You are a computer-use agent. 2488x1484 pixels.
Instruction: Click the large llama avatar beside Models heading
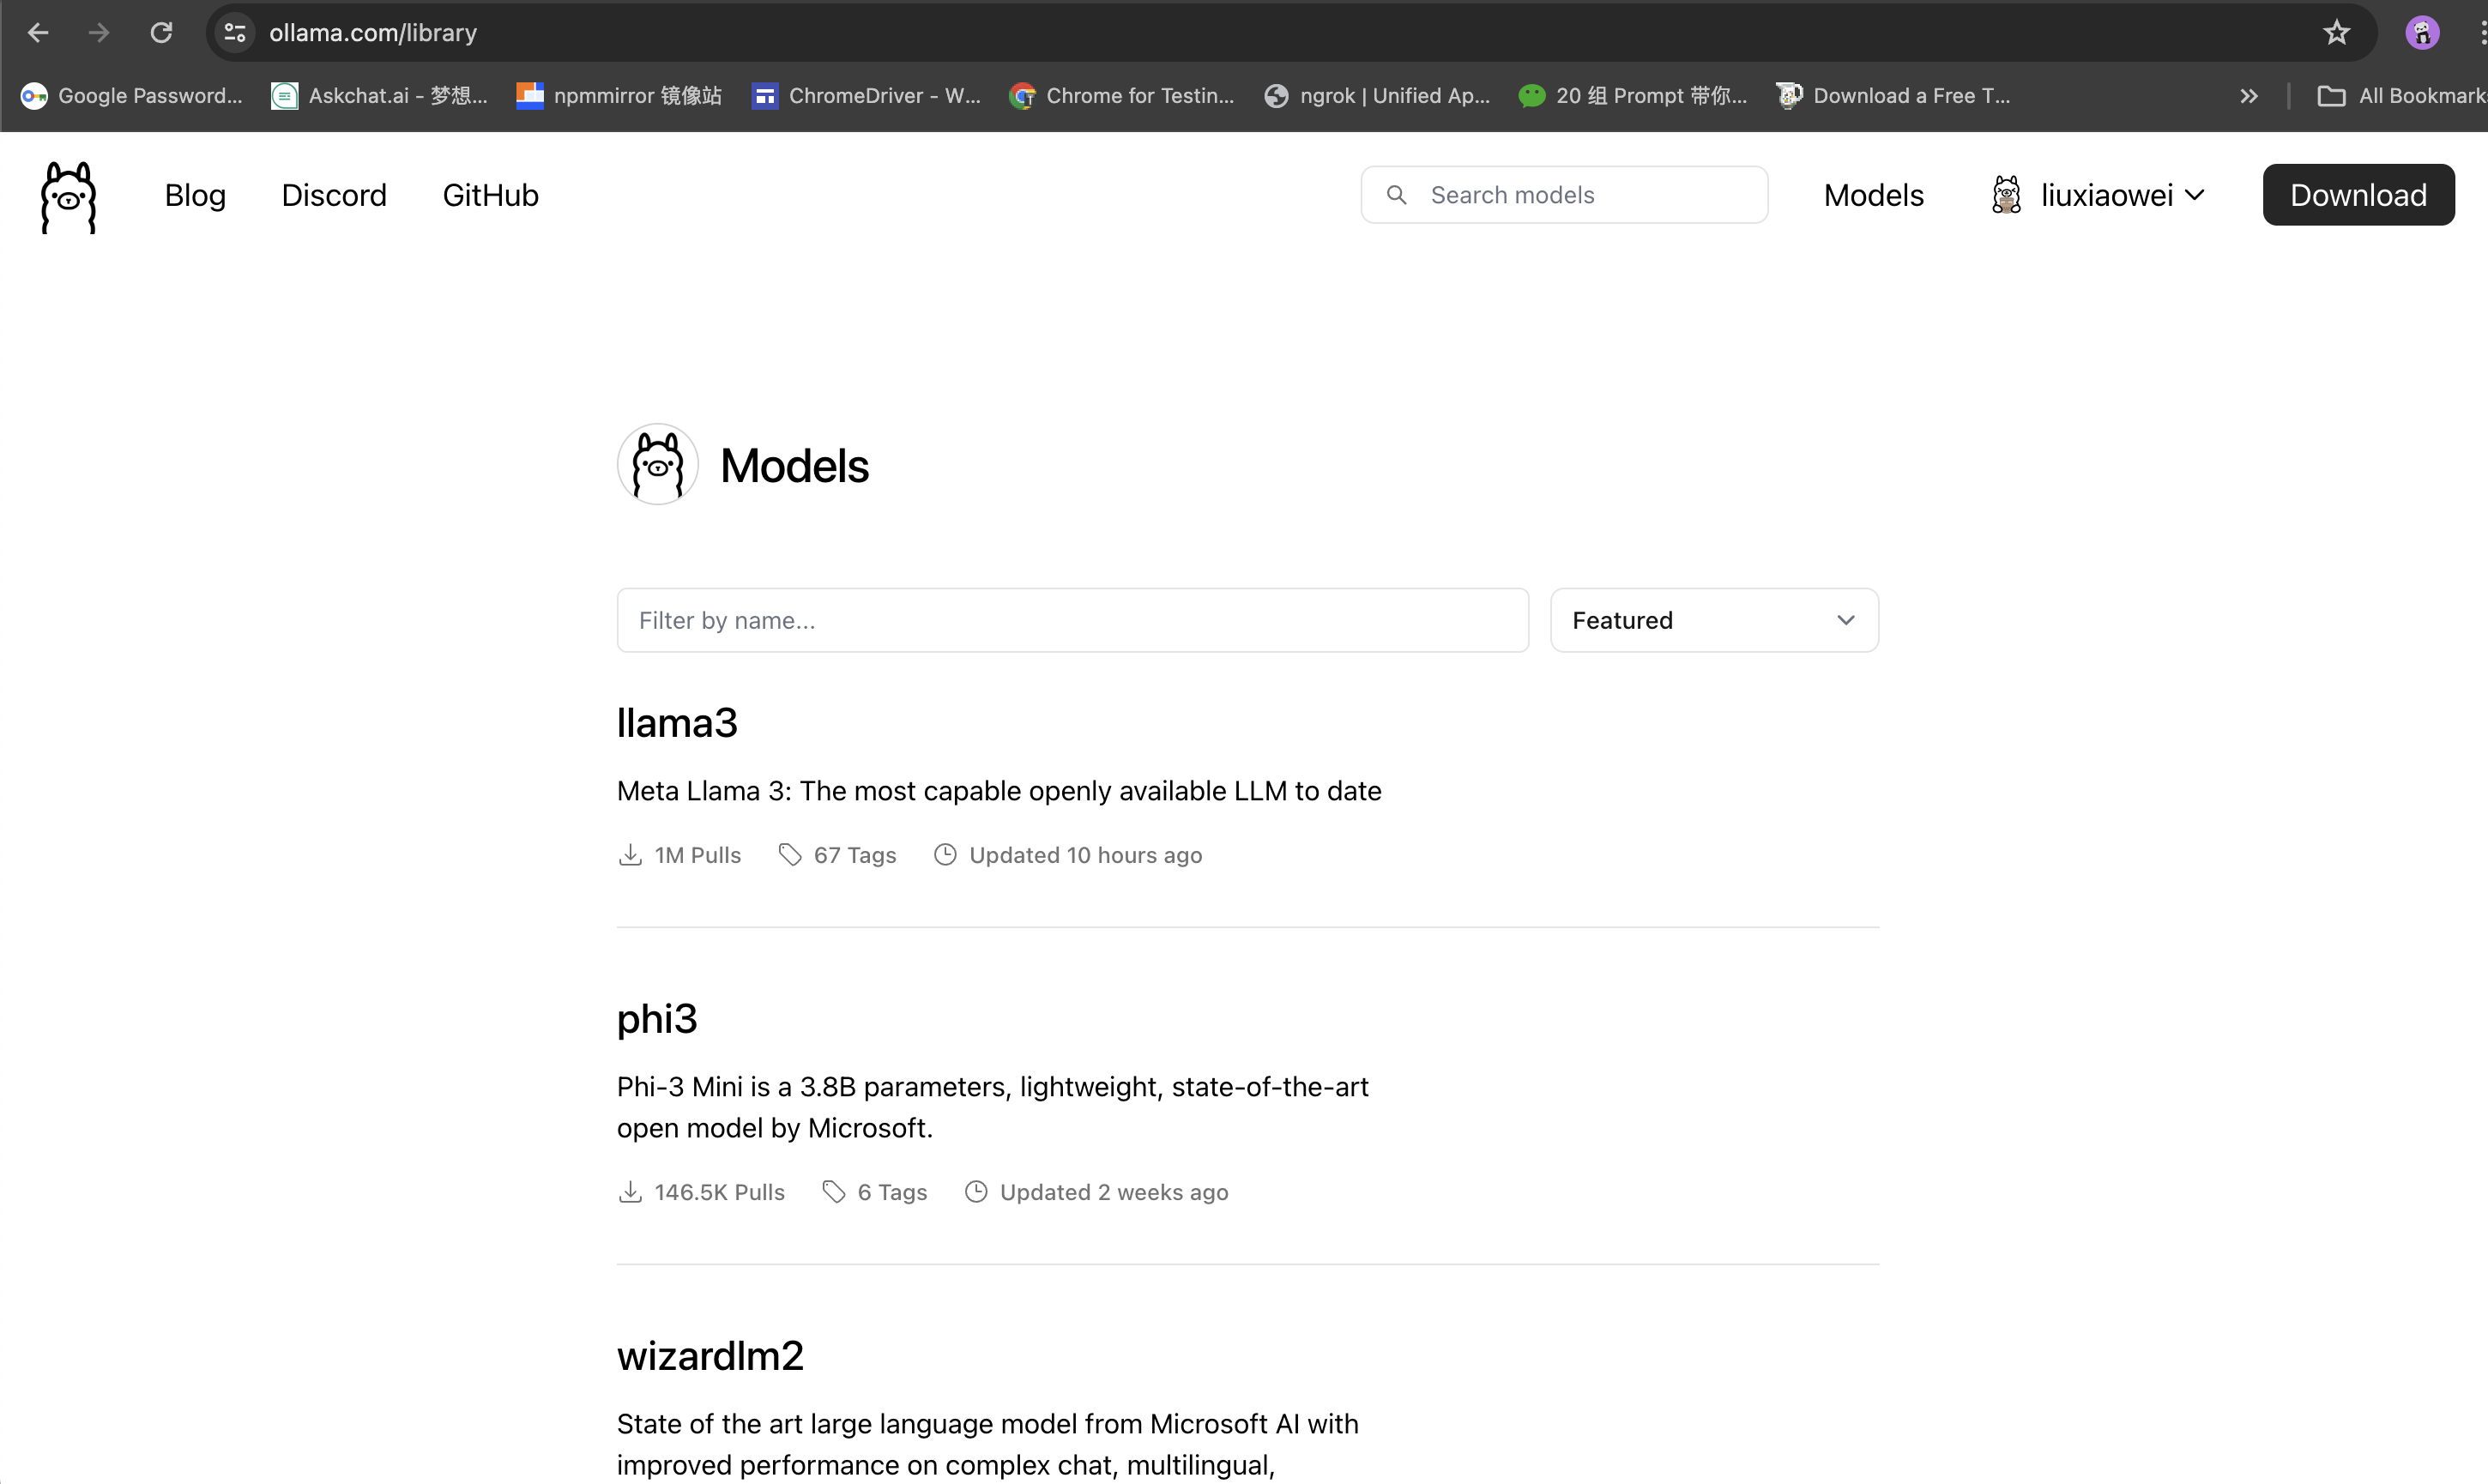click(x=658, y=465)
